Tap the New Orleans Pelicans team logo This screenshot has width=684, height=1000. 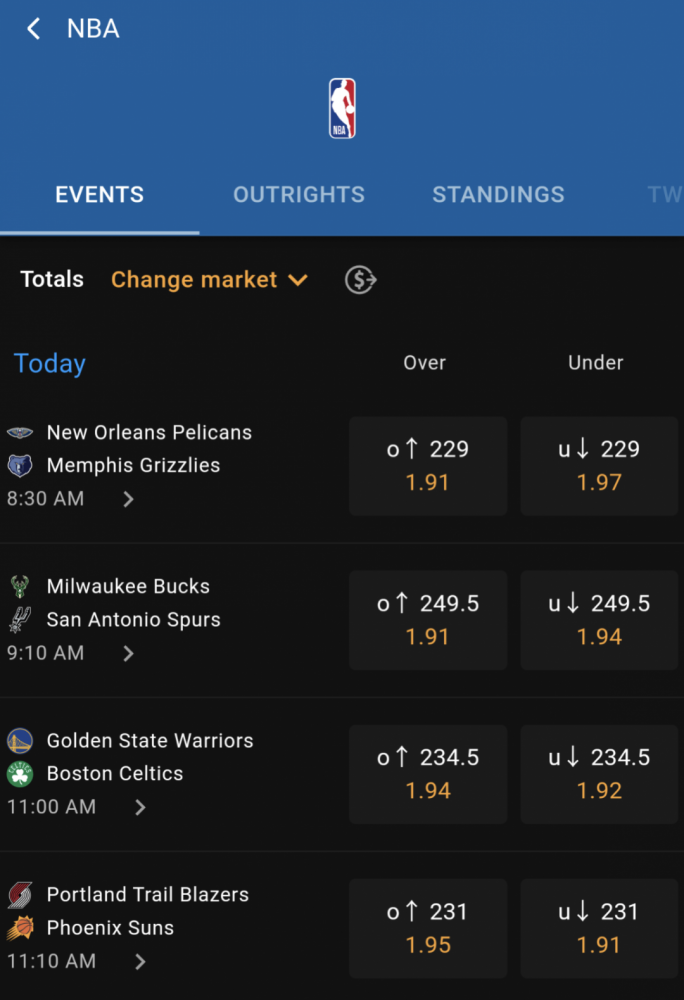tap(20, 432)
